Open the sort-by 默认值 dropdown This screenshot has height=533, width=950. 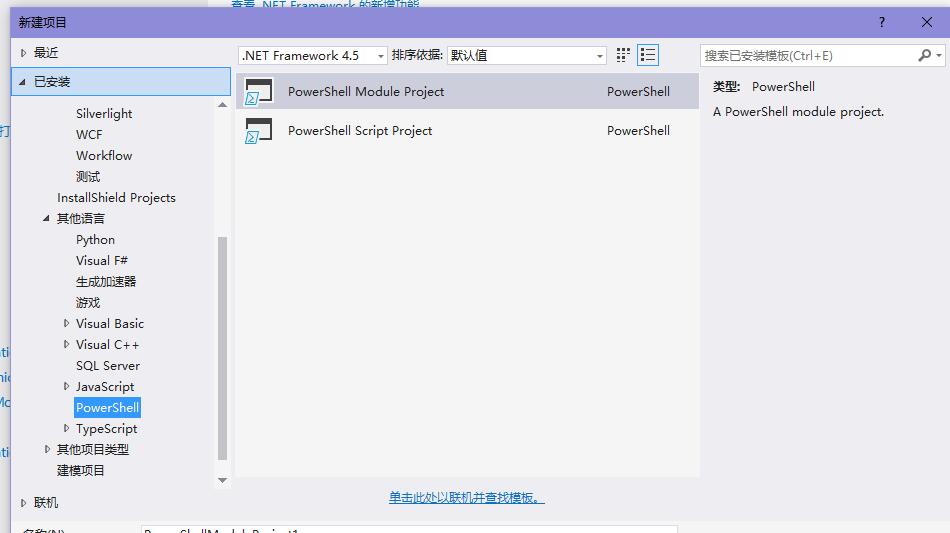pyautogui.click(x=526, y=56)
